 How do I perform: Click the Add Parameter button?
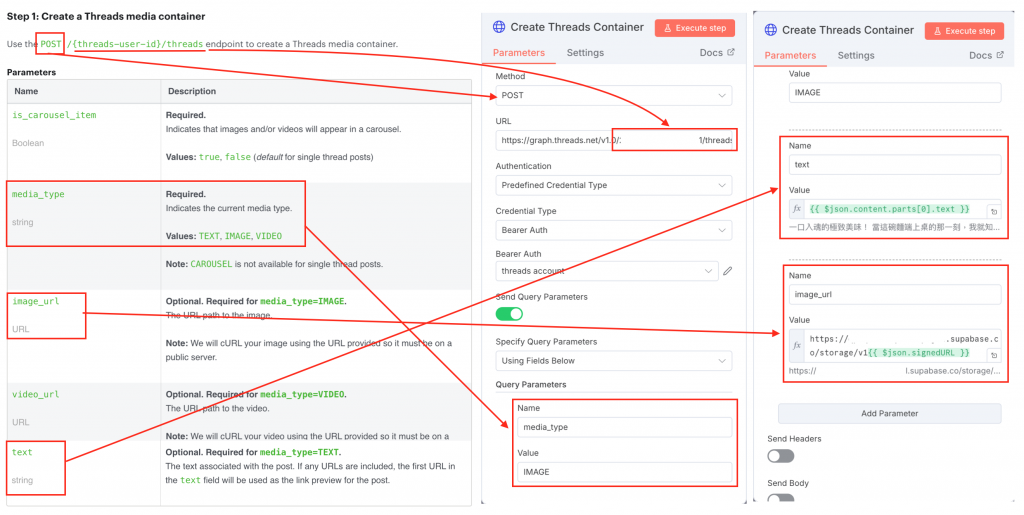[889, 413]
